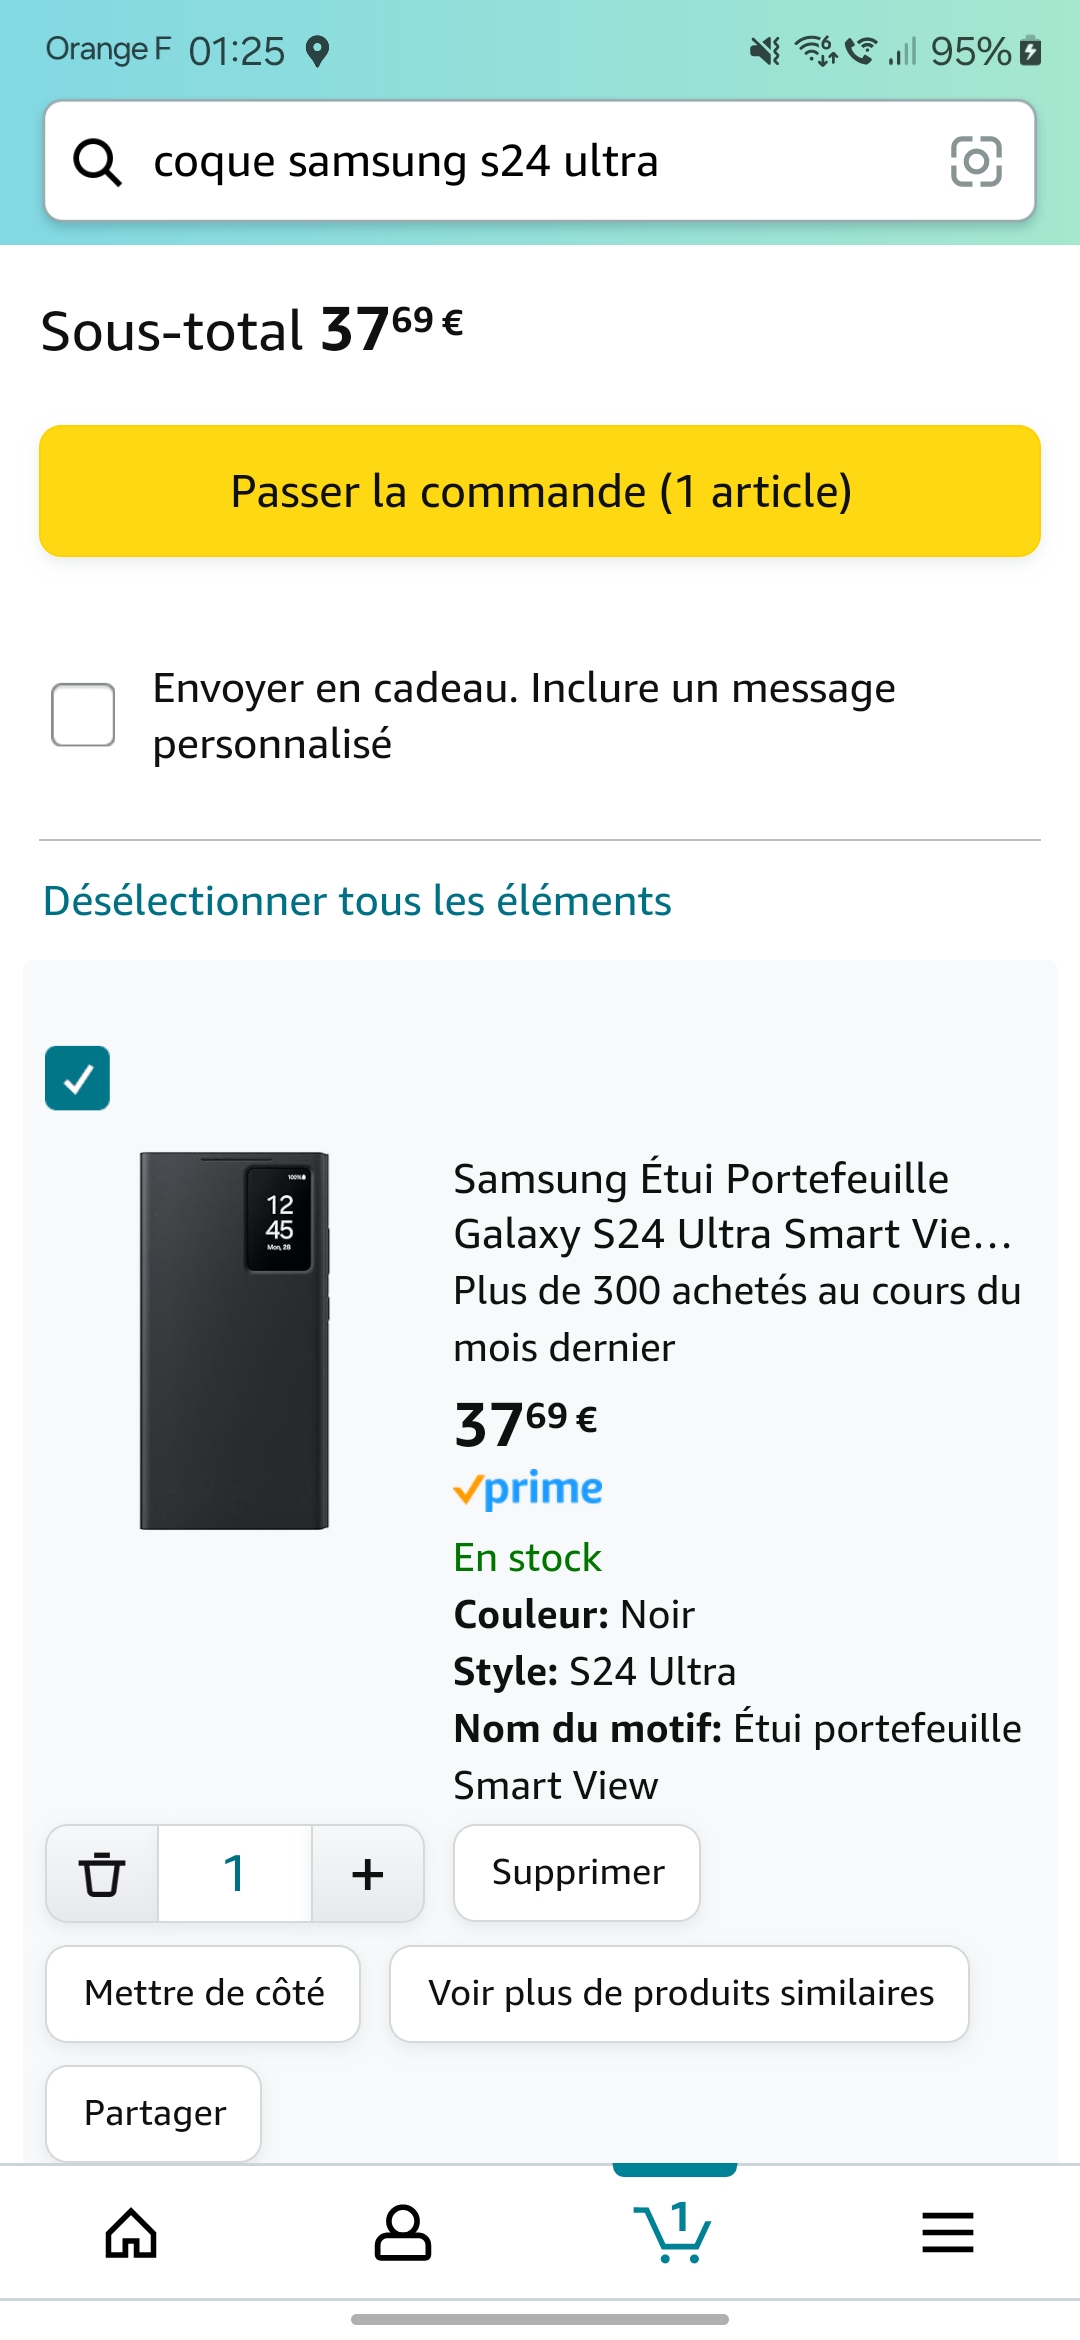Increase quantity with the plus button

coord(368,1873)
